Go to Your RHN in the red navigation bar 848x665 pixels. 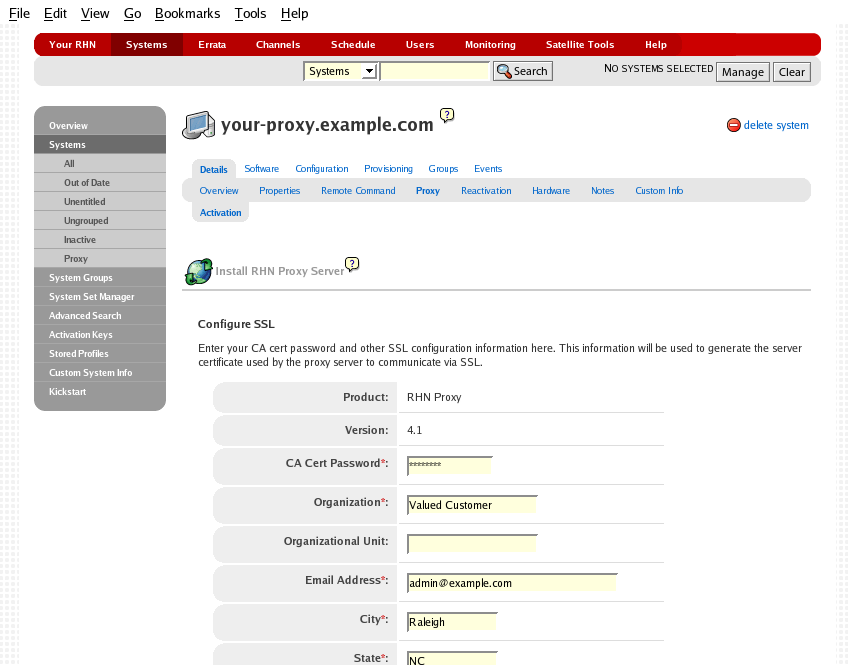point(72,45)
